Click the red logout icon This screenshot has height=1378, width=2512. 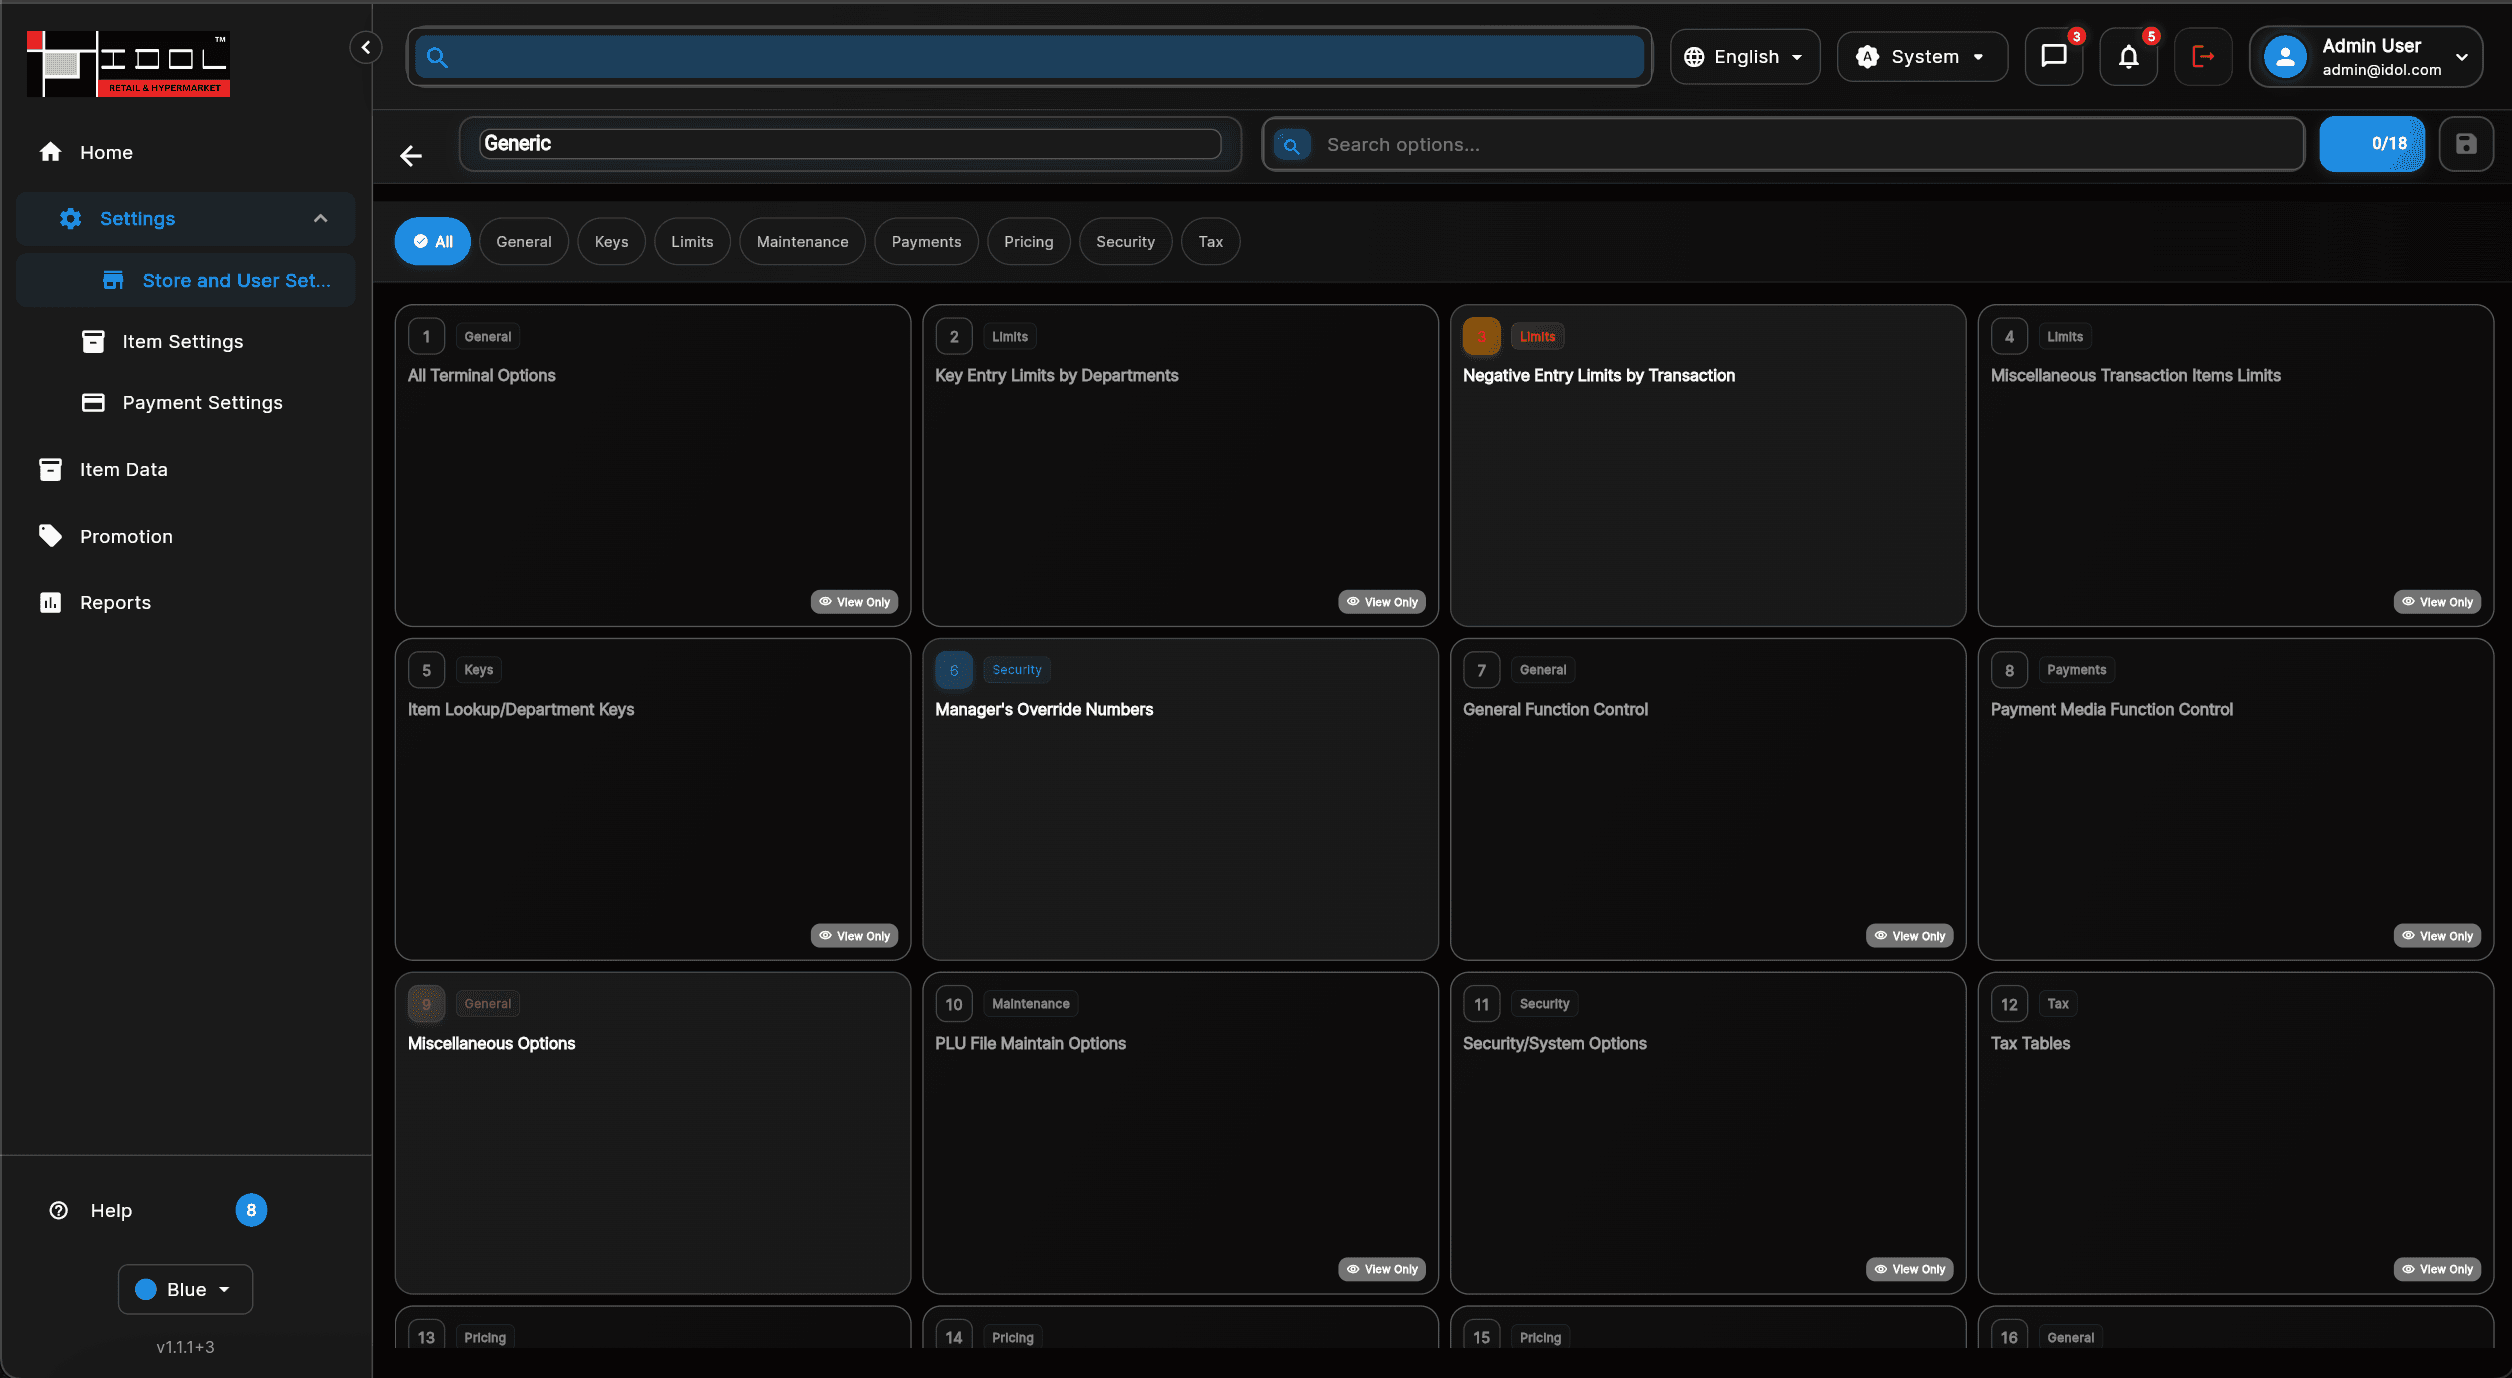click(2203, 56)
